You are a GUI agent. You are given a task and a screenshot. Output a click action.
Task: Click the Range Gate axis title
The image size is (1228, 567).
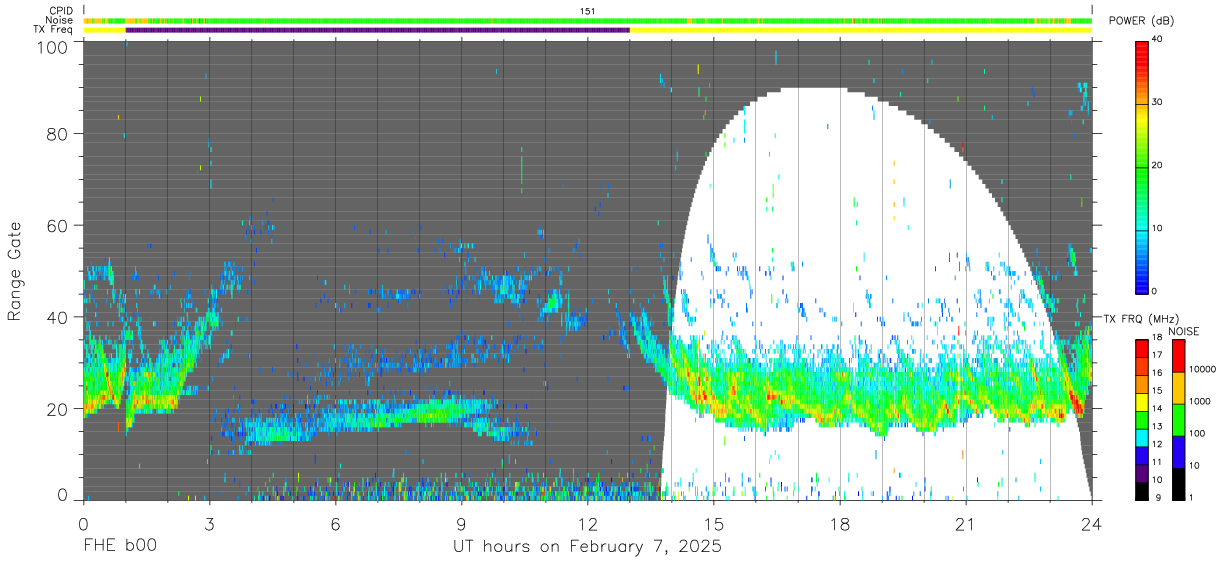pyautogui.click(x=15, y=271)
